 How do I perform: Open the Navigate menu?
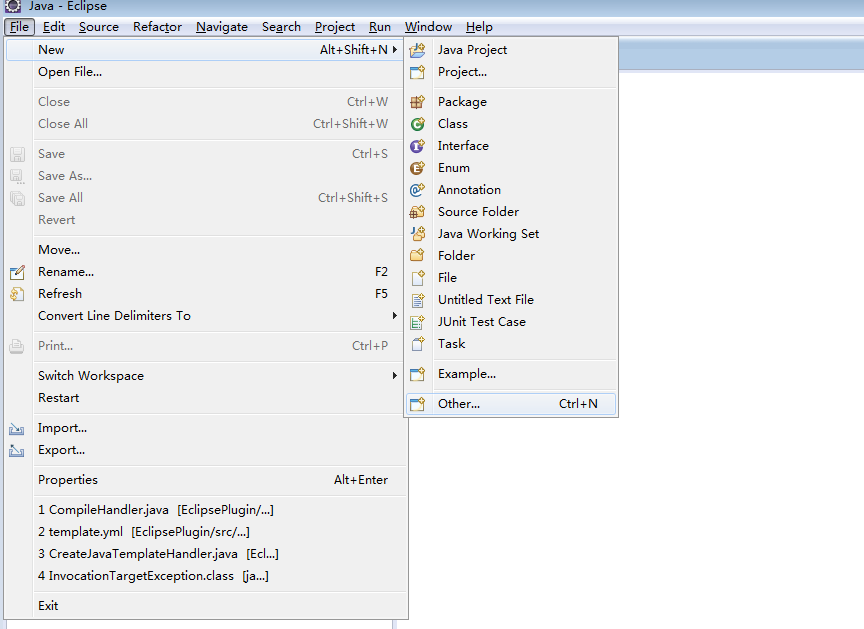[222, 27]
